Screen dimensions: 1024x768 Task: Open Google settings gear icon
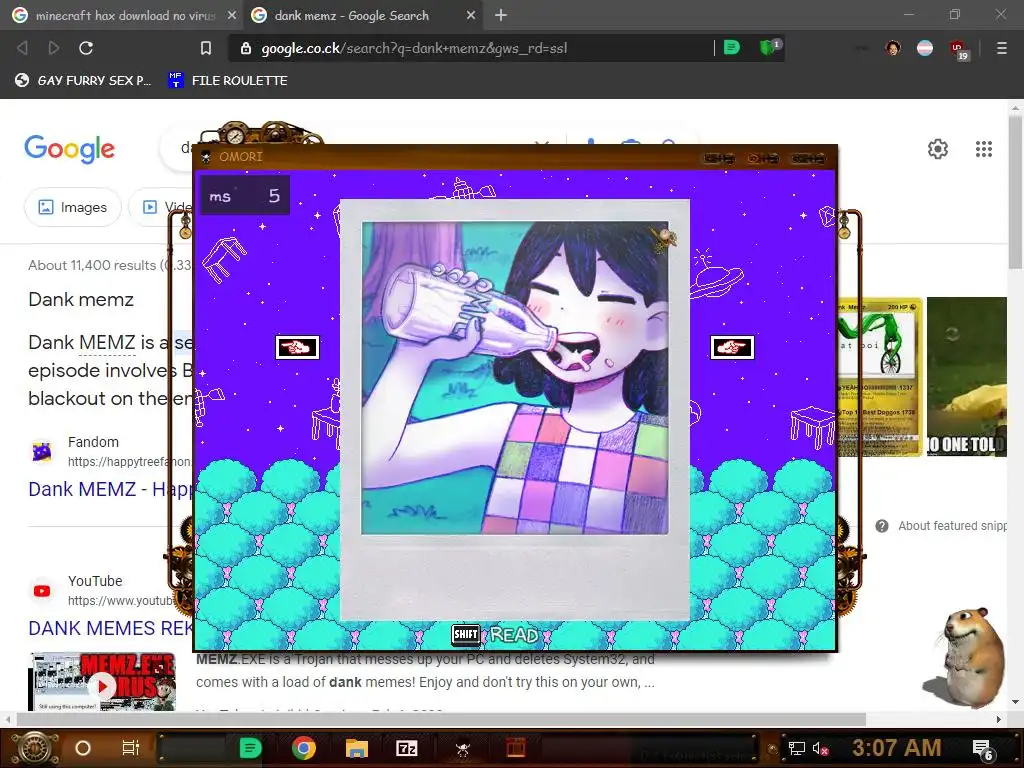[x=938, y=149]
